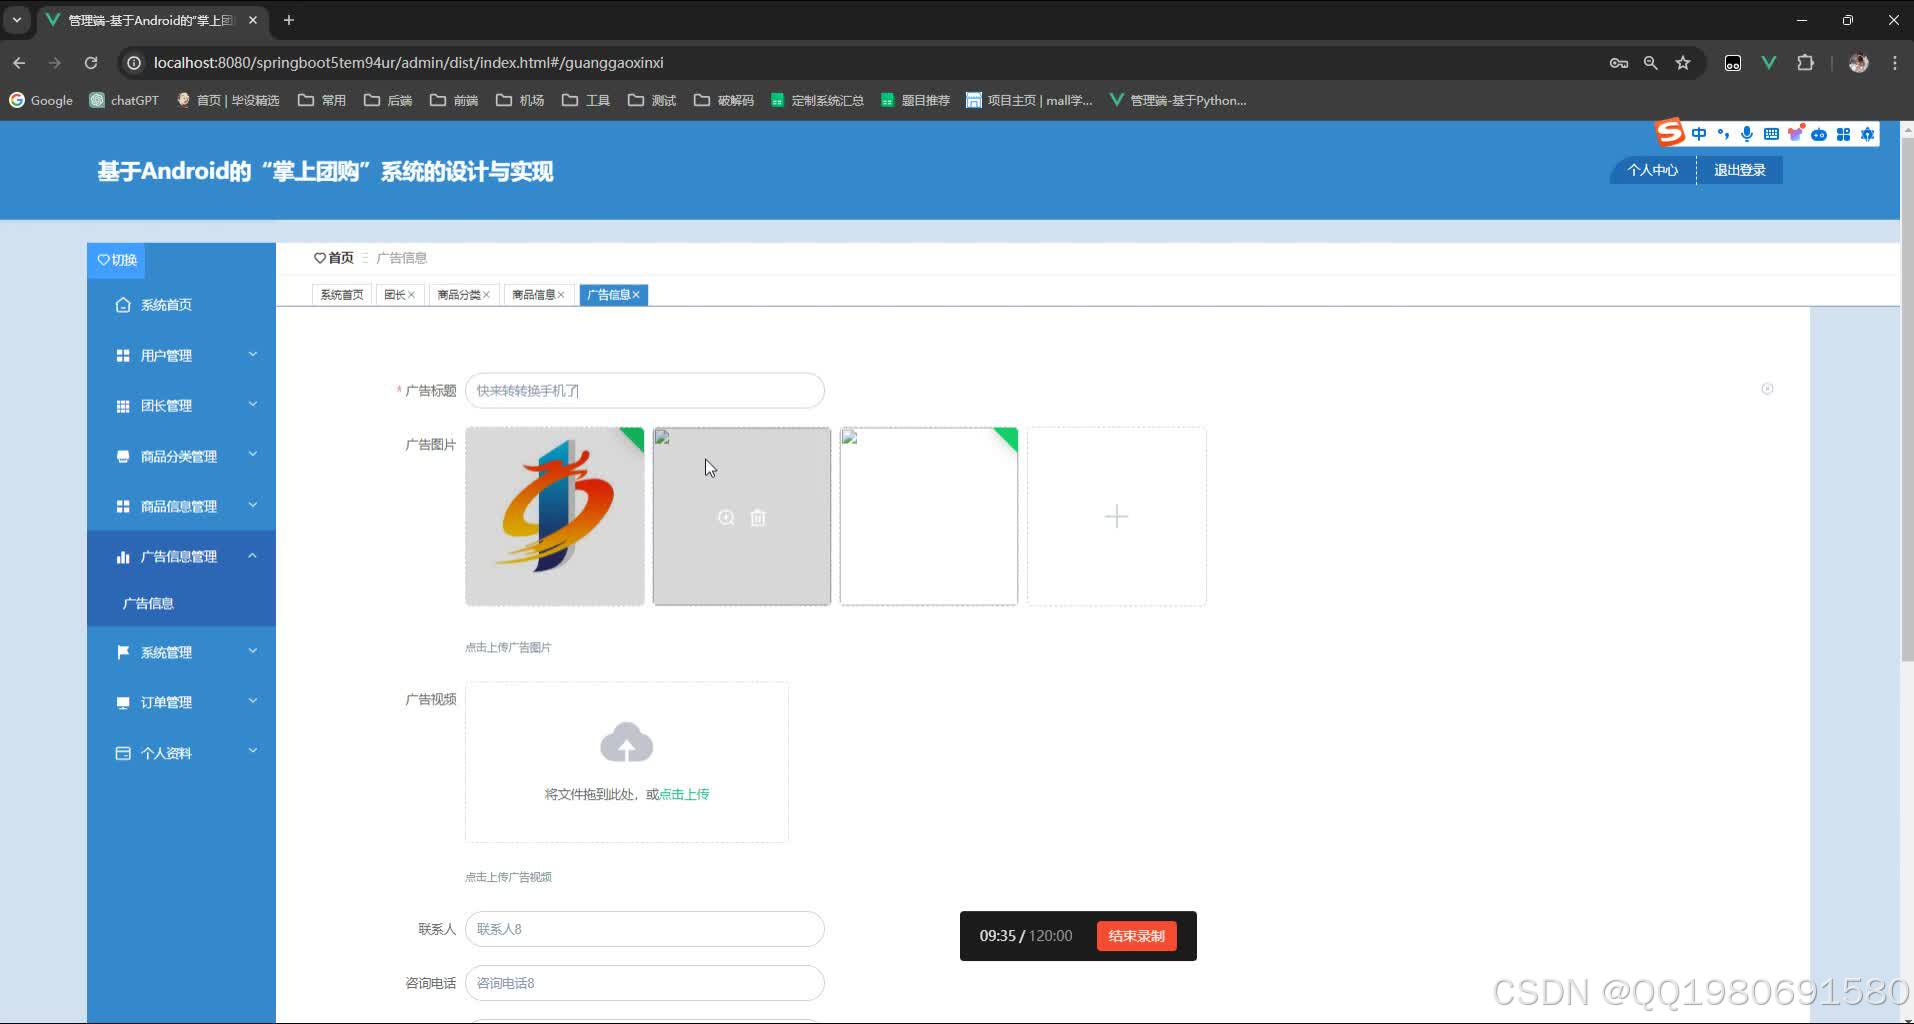Click the user management grid icon
This screenshot has height=1024, width=1914.
123,355
